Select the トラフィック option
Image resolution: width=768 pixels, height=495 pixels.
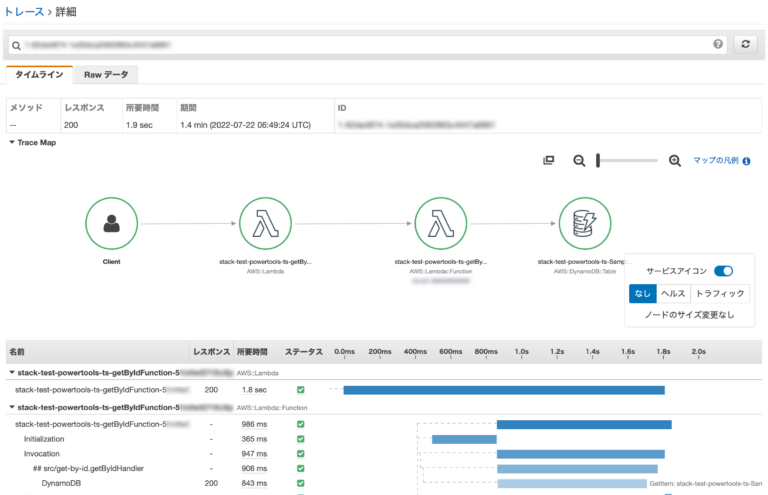pos(720,293)
